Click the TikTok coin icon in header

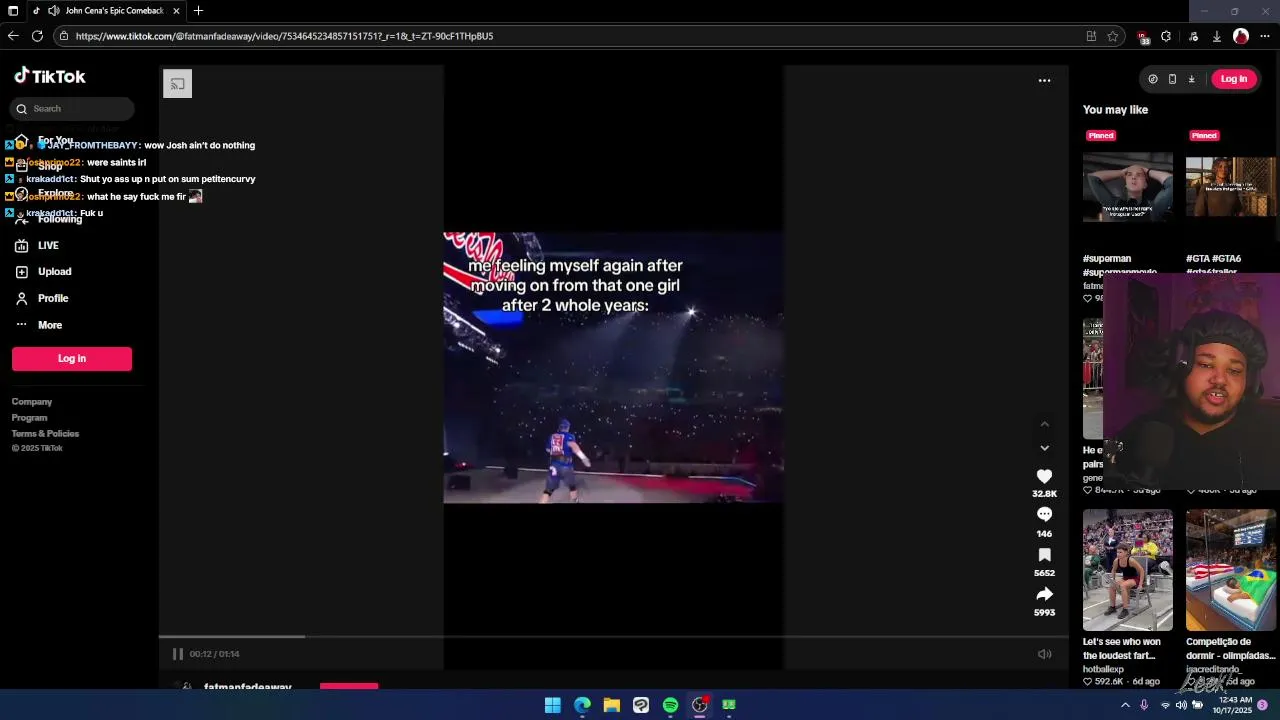(x=1153, y=79)
